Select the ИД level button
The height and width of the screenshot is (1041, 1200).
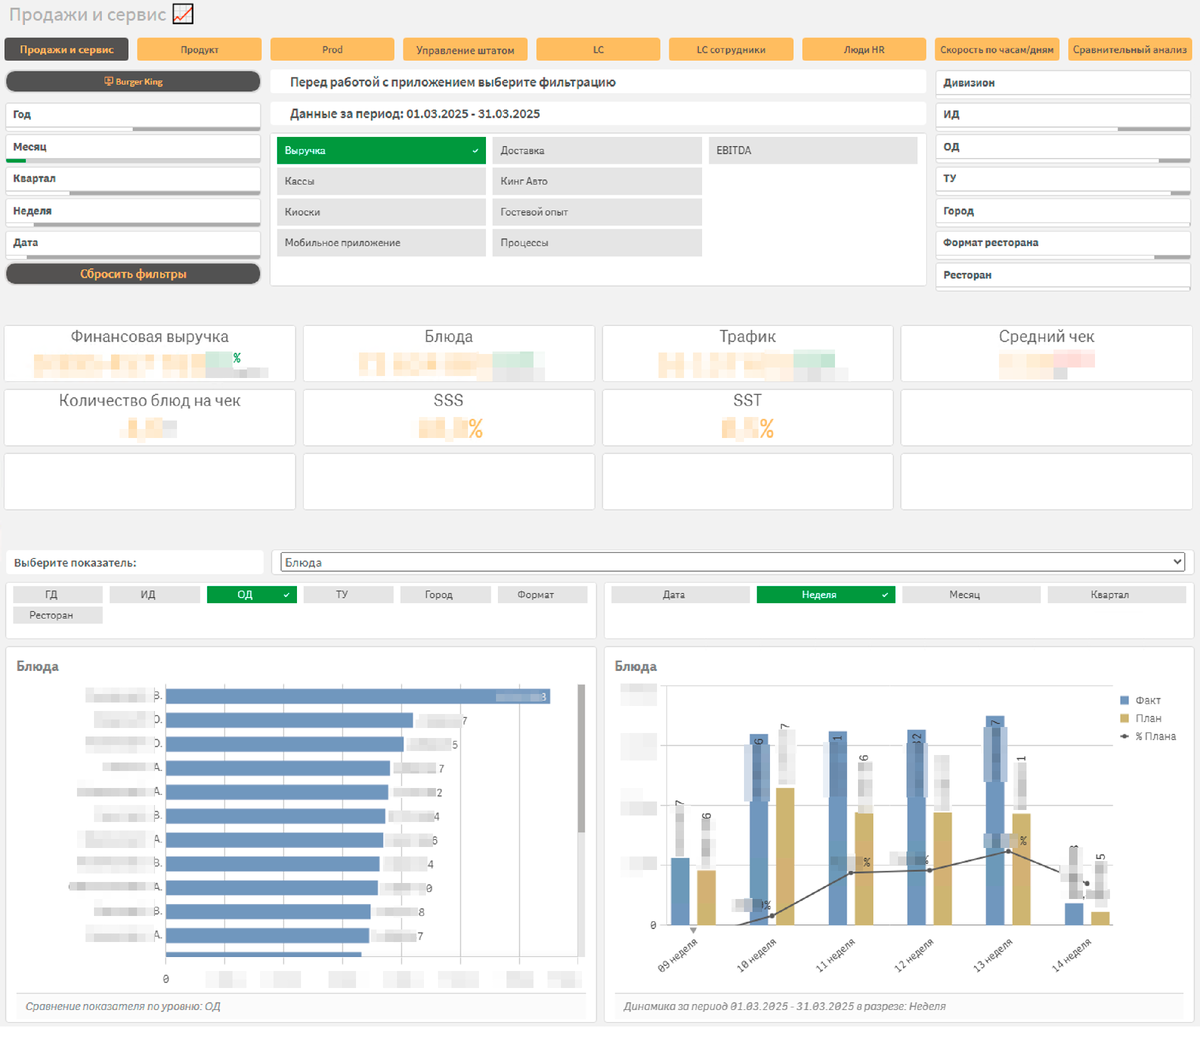click(x=155, y=594)
